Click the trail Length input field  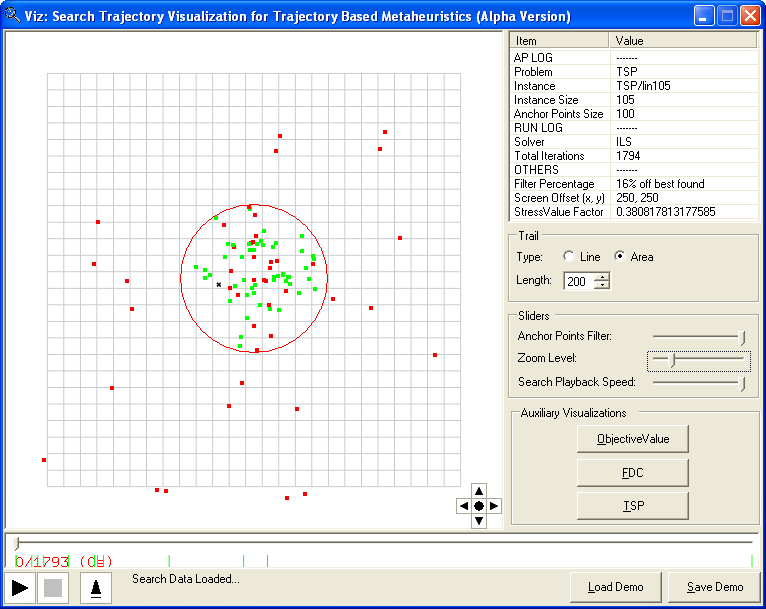click(579, 281)
